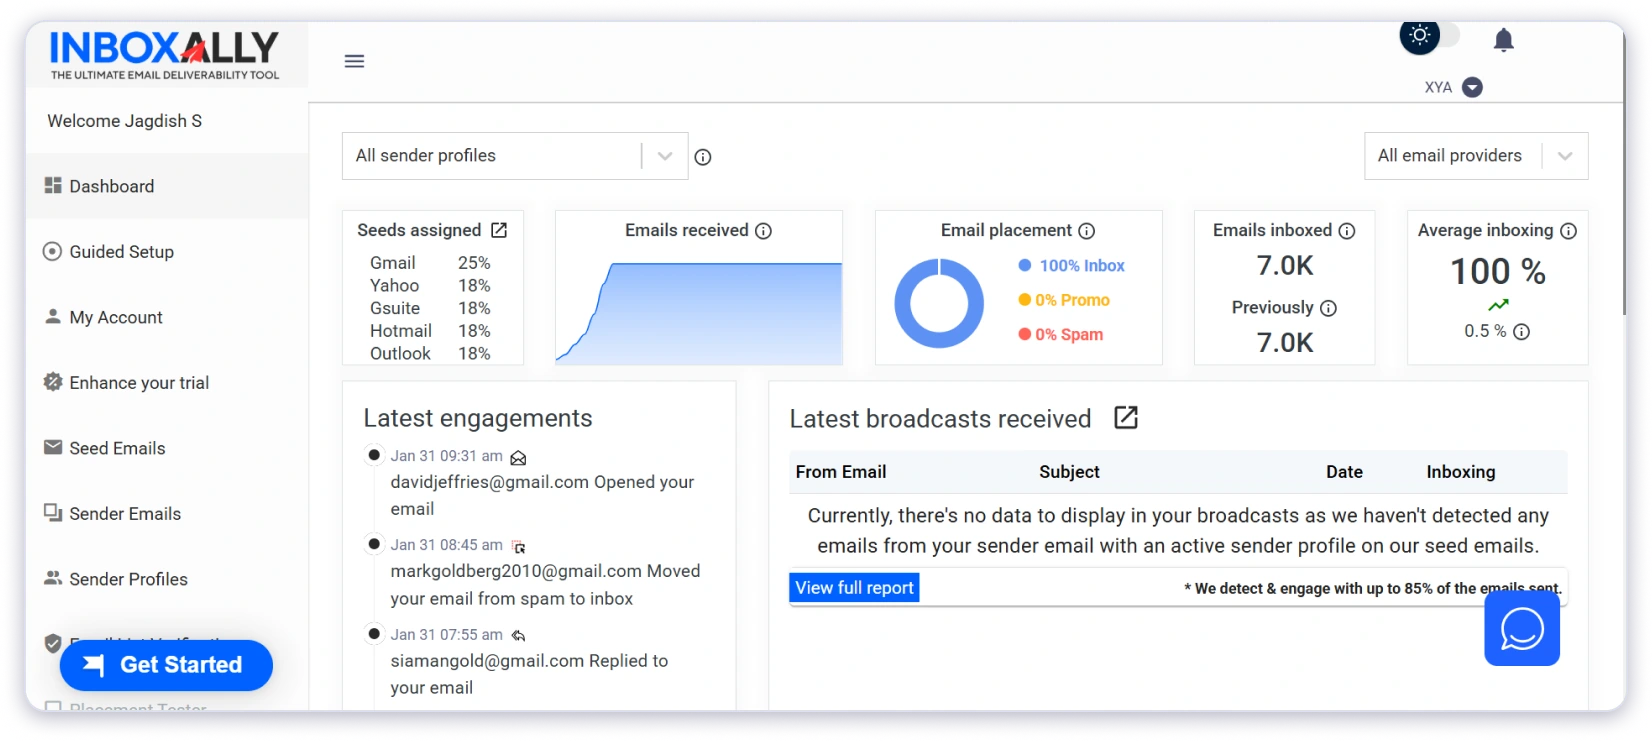Select Sender Profiles in the sidebar
The height and width of the screenshot is (741, 1652).
click(x=128, y=579)
